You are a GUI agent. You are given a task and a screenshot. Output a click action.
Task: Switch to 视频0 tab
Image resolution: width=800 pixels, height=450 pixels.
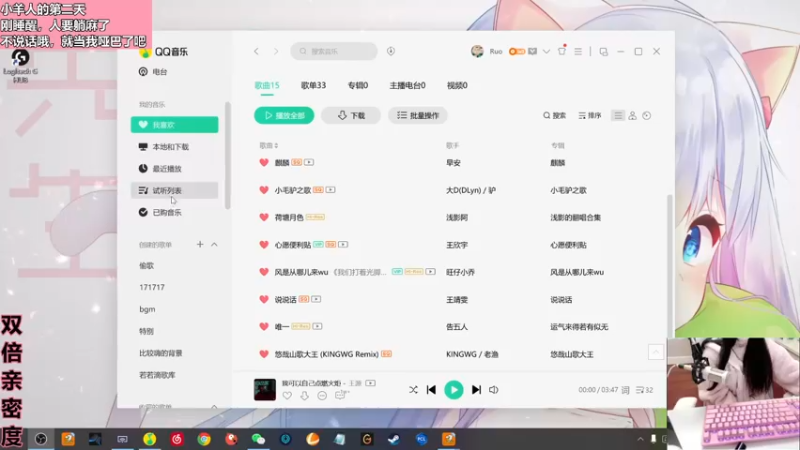tap(457, 85)
